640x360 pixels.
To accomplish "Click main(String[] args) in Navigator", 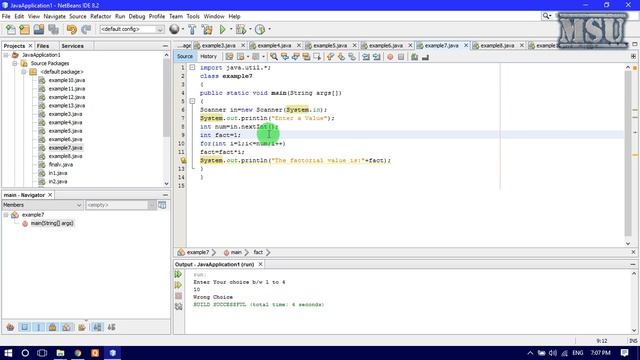I will tap(52, 223).
